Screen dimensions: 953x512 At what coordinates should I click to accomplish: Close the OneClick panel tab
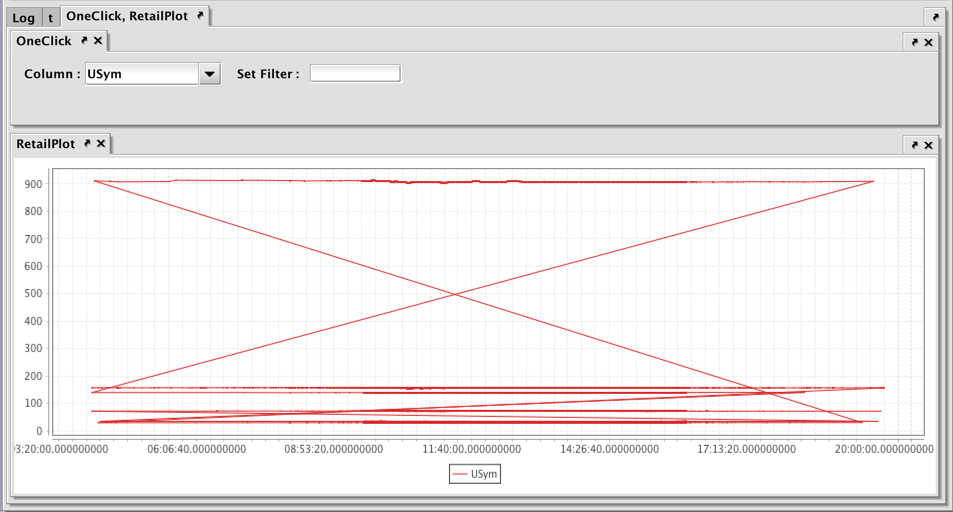coord(98,41)
